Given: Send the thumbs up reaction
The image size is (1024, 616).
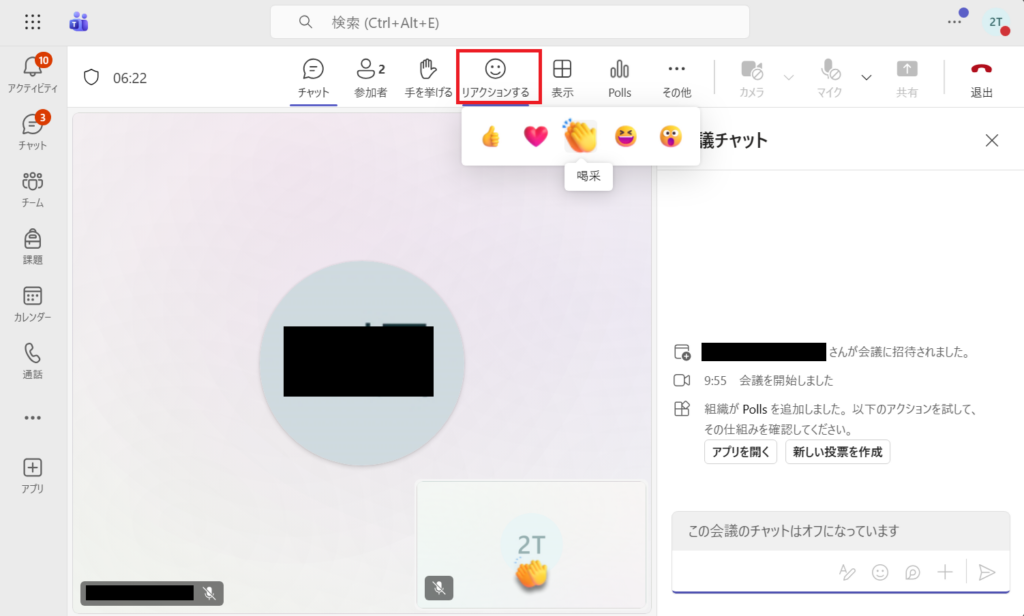Looking at the screenshot, I should pyautogui.click(x=490, y=137).
